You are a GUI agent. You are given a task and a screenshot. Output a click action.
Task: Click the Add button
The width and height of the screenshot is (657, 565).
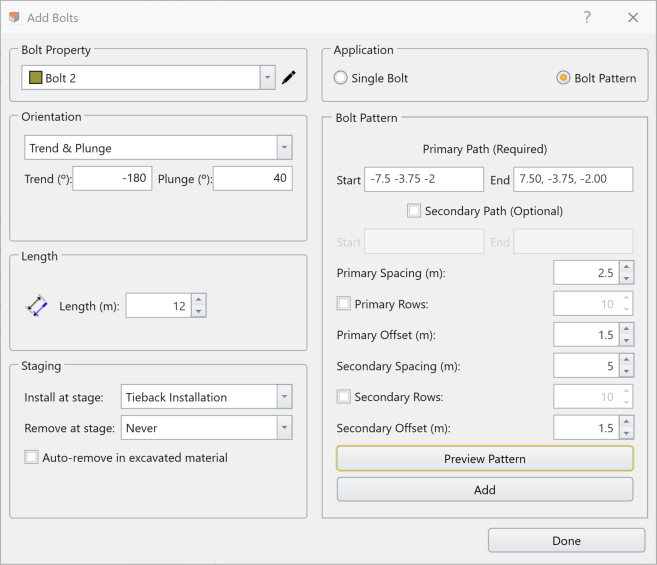click(485, 490)
